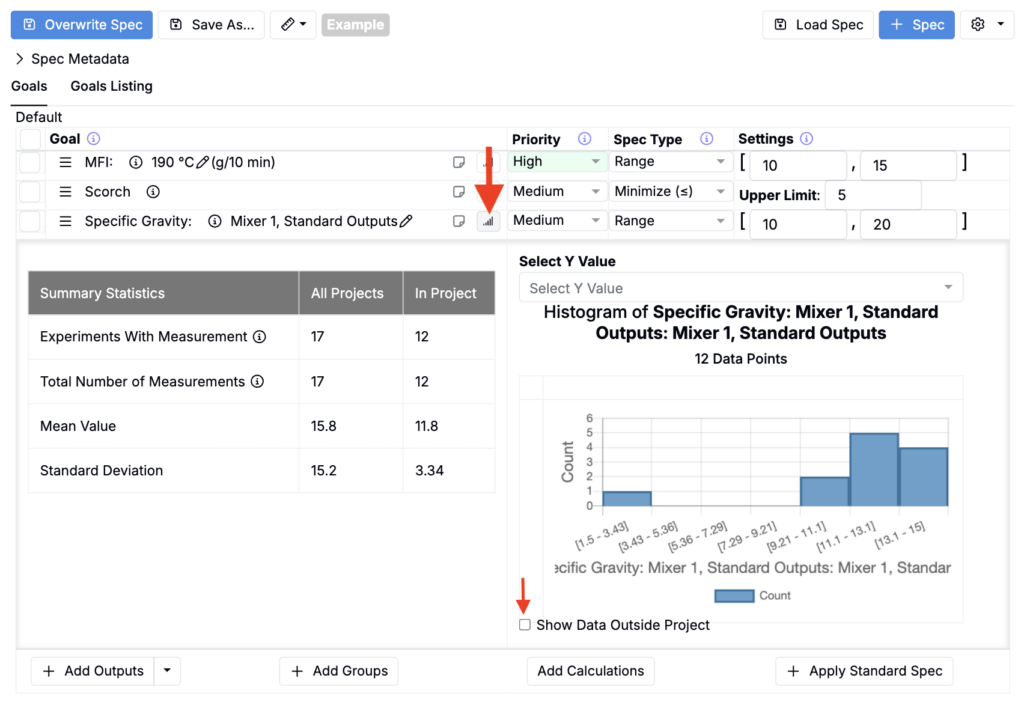Enable Show Data Outside Project checkbox
Image resolution: width=1024 pixels, height=702 pixels.
click(x=525, y=625)
